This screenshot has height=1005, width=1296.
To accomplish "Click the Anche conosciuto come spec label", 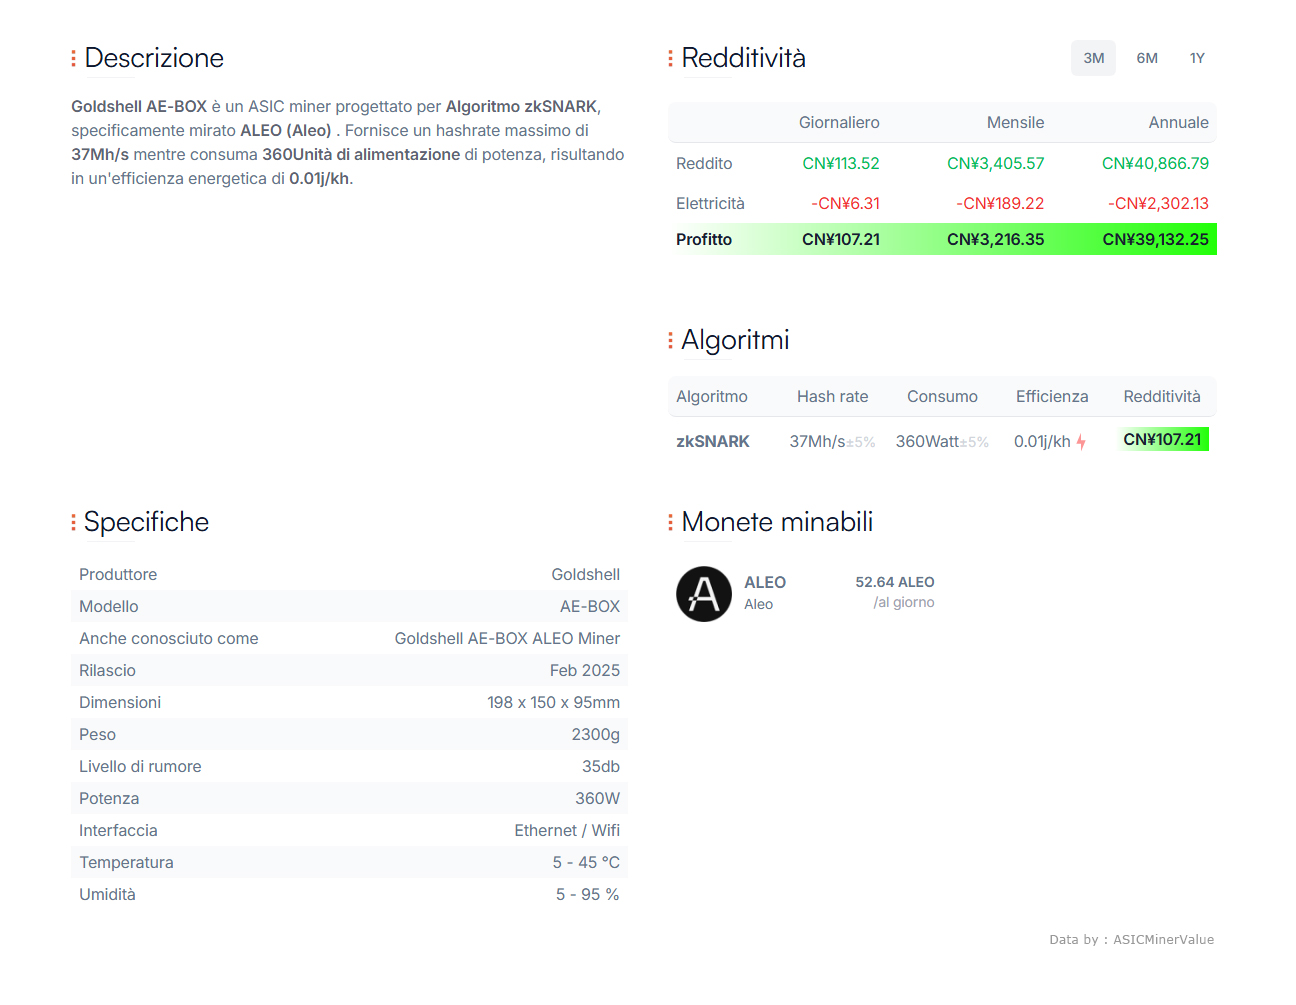I will tap(169, 638).
